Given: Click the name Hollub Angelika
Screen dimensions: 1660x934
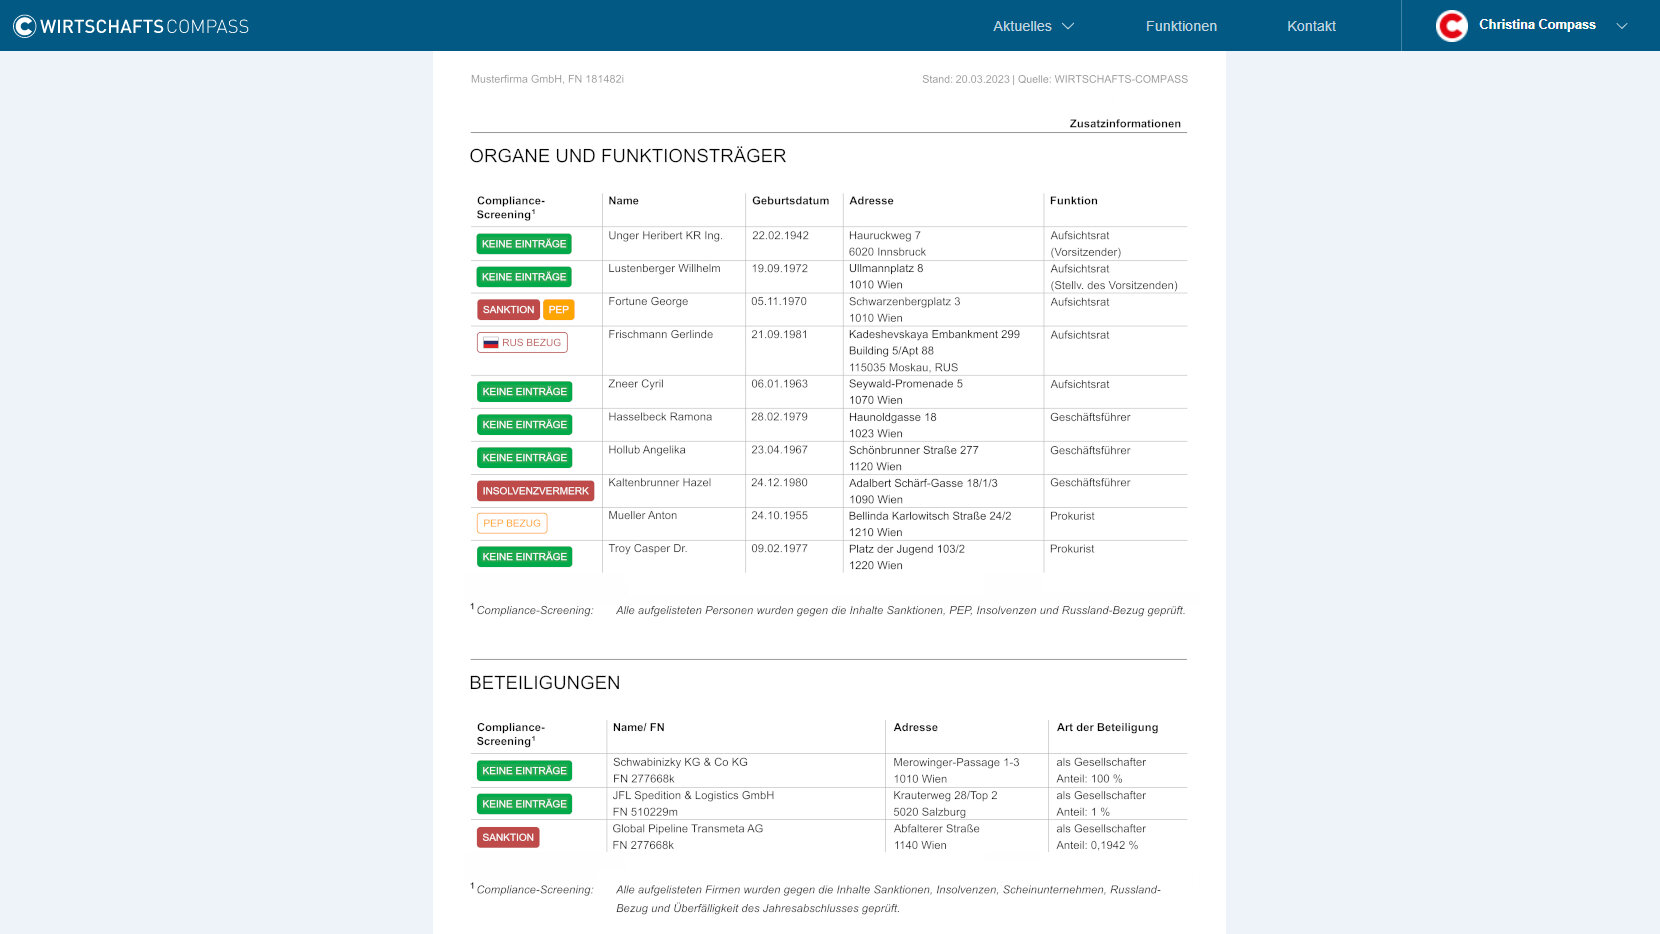Looking at the screenshot, I should [x=647, y=450].
